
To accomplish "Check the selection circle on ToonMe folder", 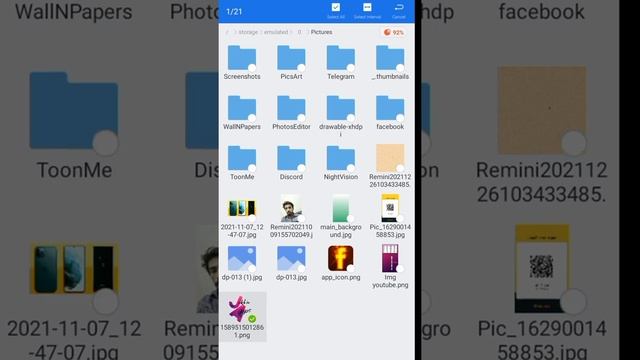I will pyautogui.click(x=252, y=169).
